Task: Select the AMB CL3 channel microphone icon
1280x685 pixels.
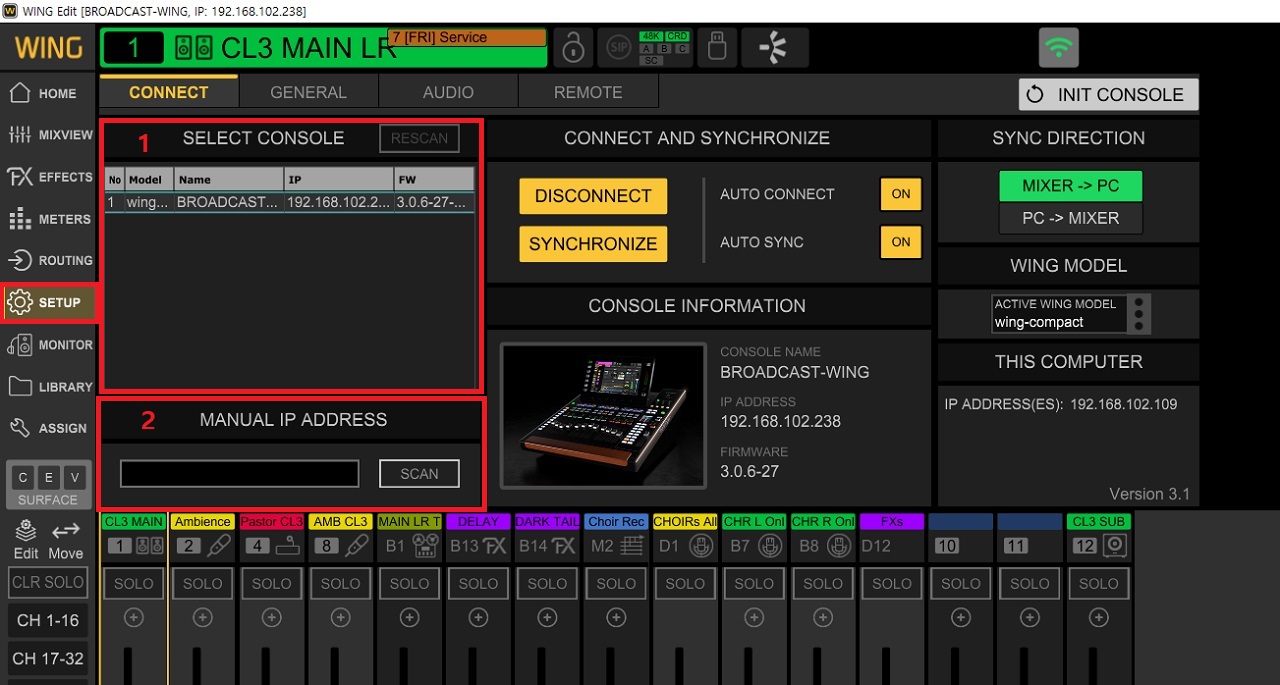Action: coord(355,546)
